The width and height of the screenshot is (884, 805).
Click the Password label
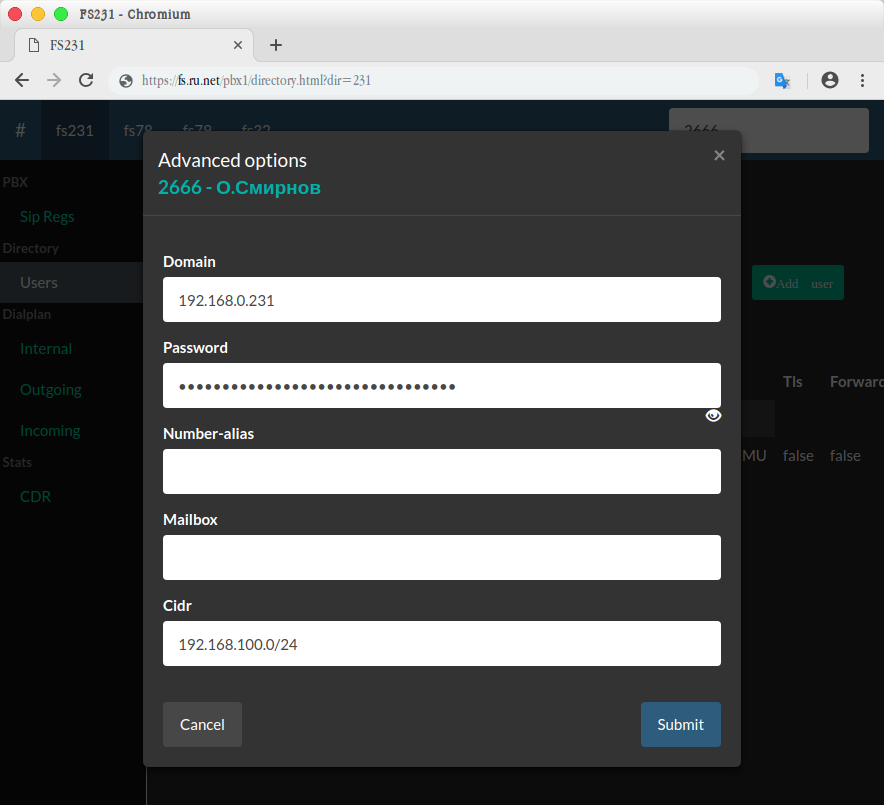click(195, 348)
